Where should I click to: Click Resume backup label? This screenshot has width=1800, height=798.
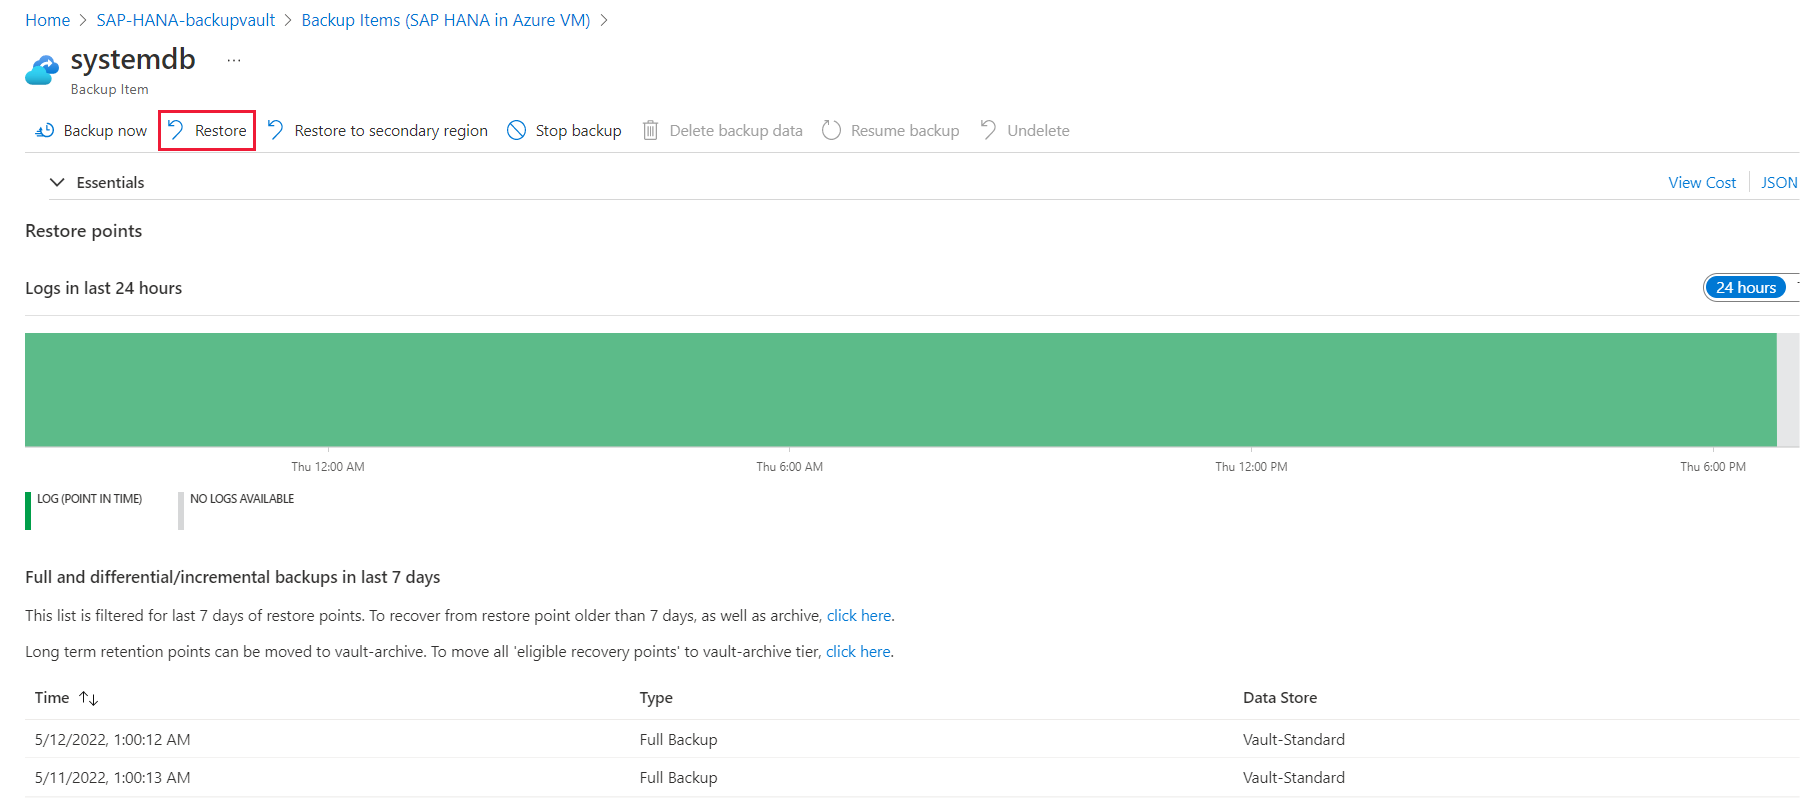coord(905,131)
